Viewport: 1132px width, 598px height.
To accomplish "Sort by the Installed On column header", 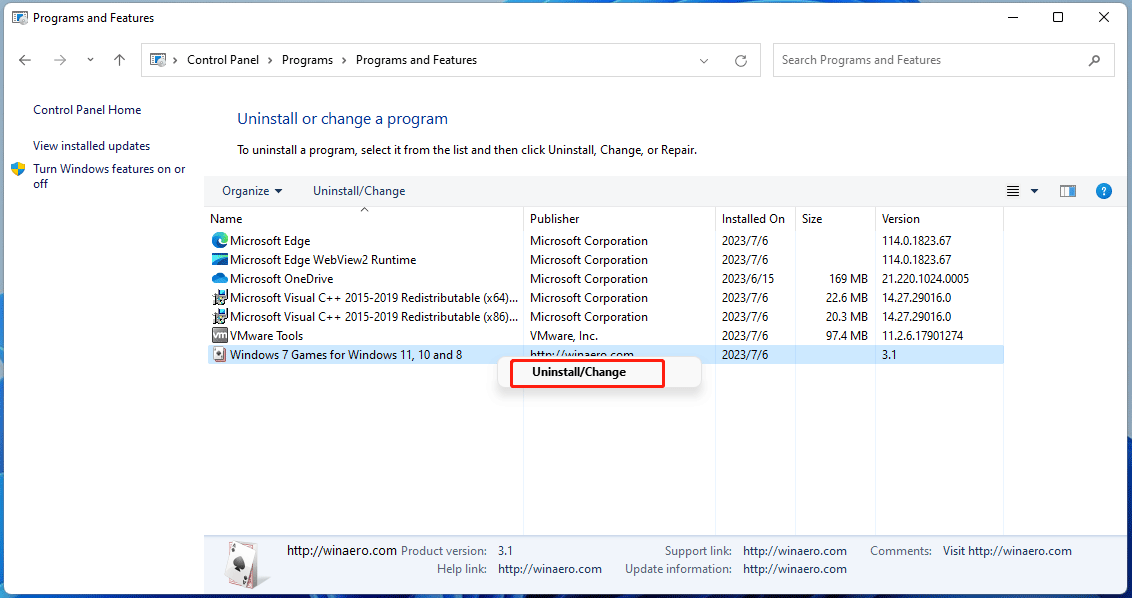I will pos(755,219).
